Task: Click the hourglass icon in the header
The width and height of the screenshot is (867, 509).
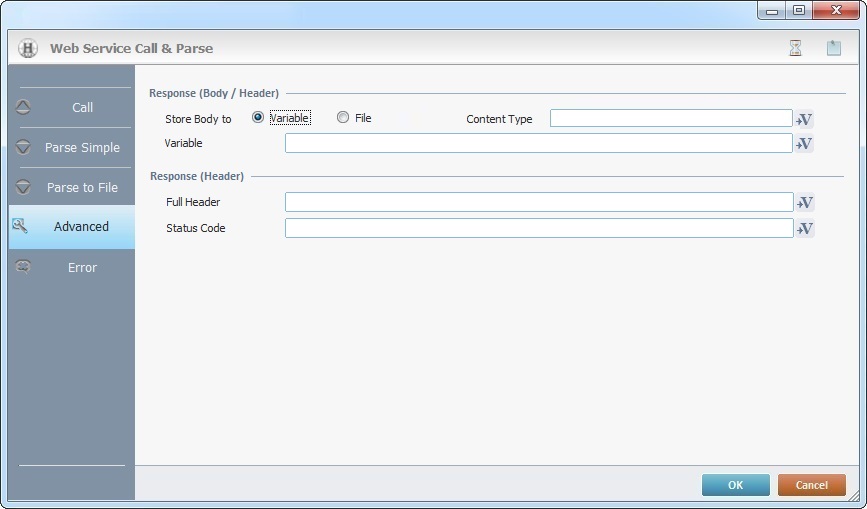Action: (795, 48)
